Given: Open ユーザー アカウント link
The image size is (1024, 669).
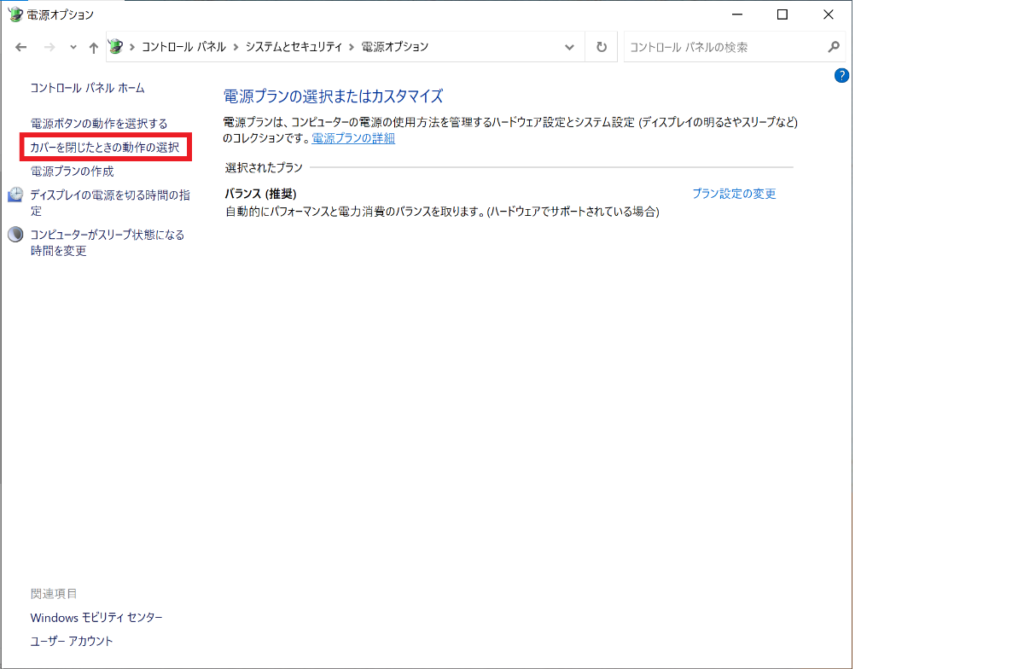Looking at the screenshot, I should point(71,642).
